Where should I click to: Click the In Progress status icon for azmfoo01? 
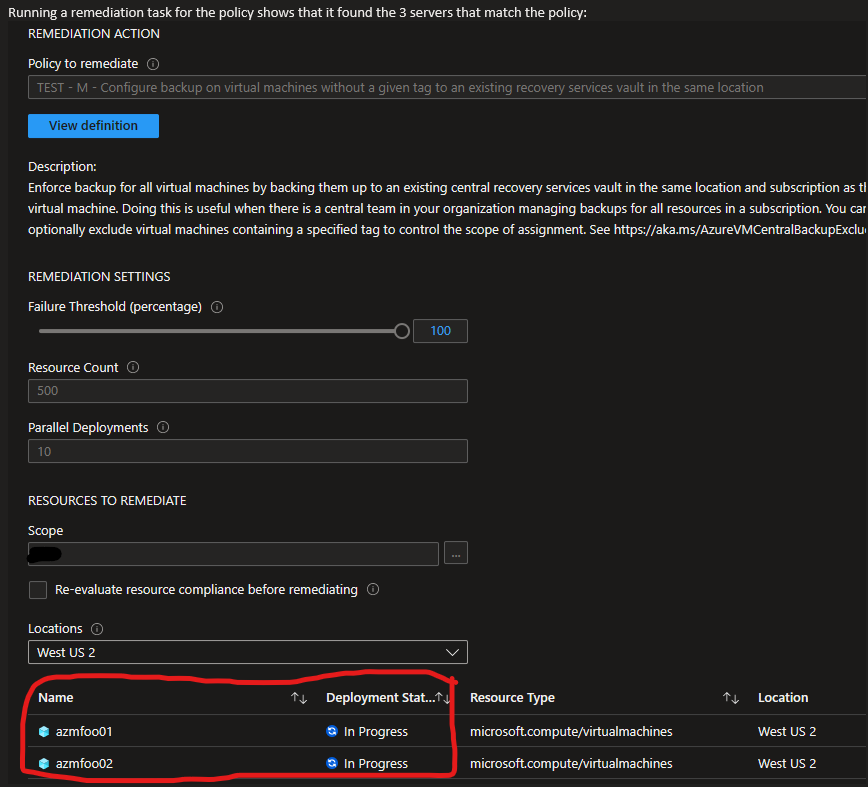pos(332,731)
